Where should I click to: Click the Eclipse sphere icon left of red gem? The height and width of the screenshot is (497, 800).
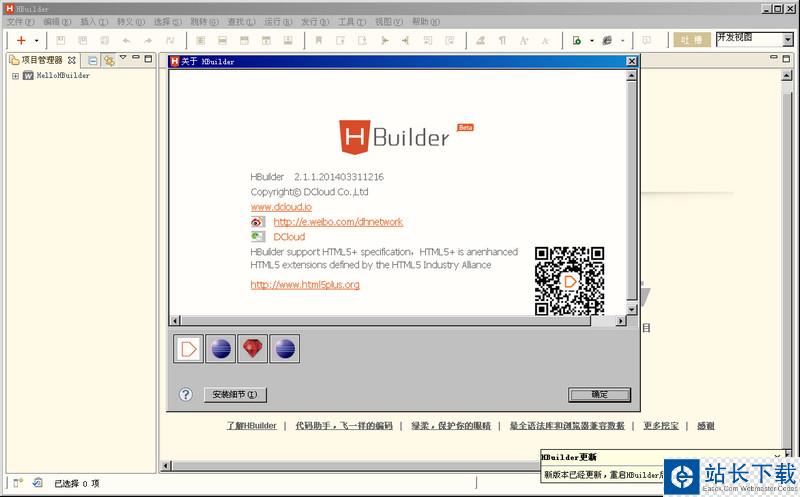point(220,349)
